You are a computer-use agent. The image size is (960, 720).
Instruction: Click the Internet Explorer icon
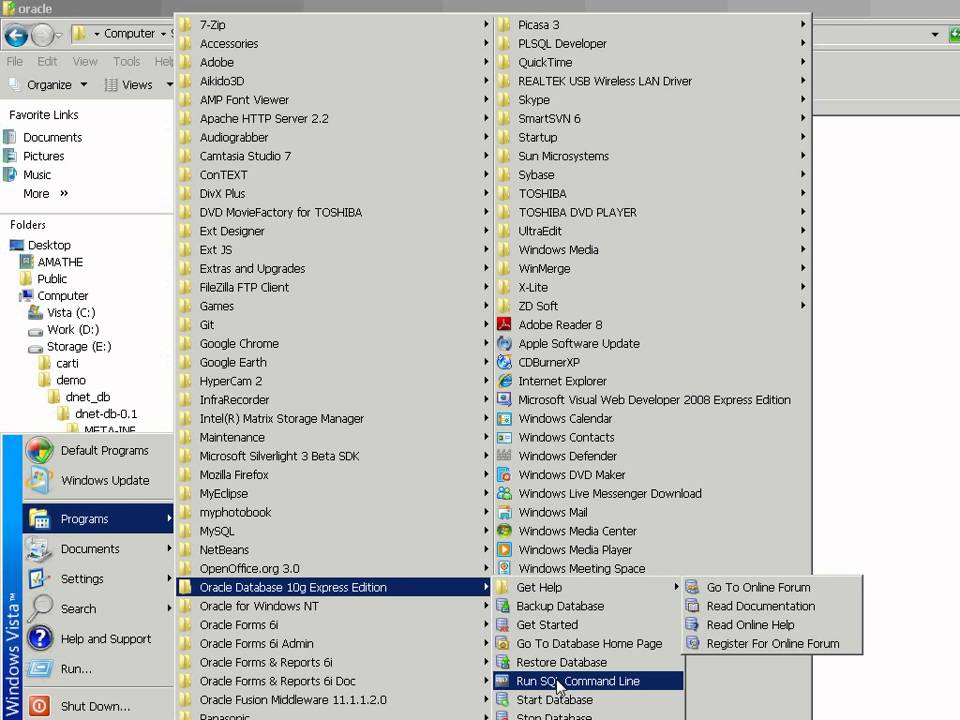(x=504, y=381)
